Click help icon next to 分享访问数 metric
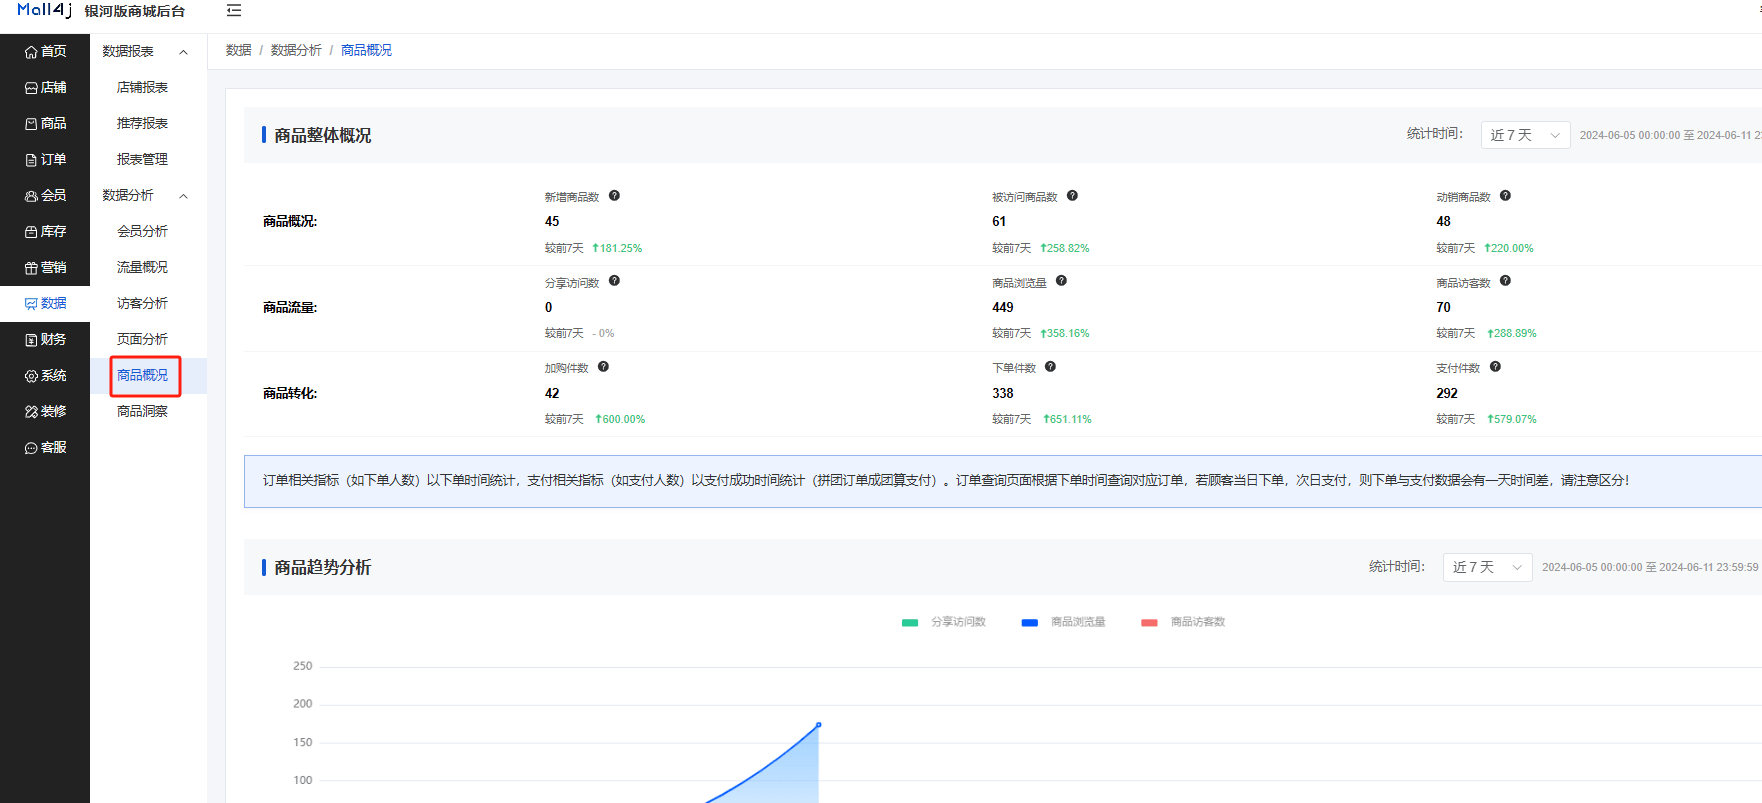The image size is (1762, 803). coord(614,281)
